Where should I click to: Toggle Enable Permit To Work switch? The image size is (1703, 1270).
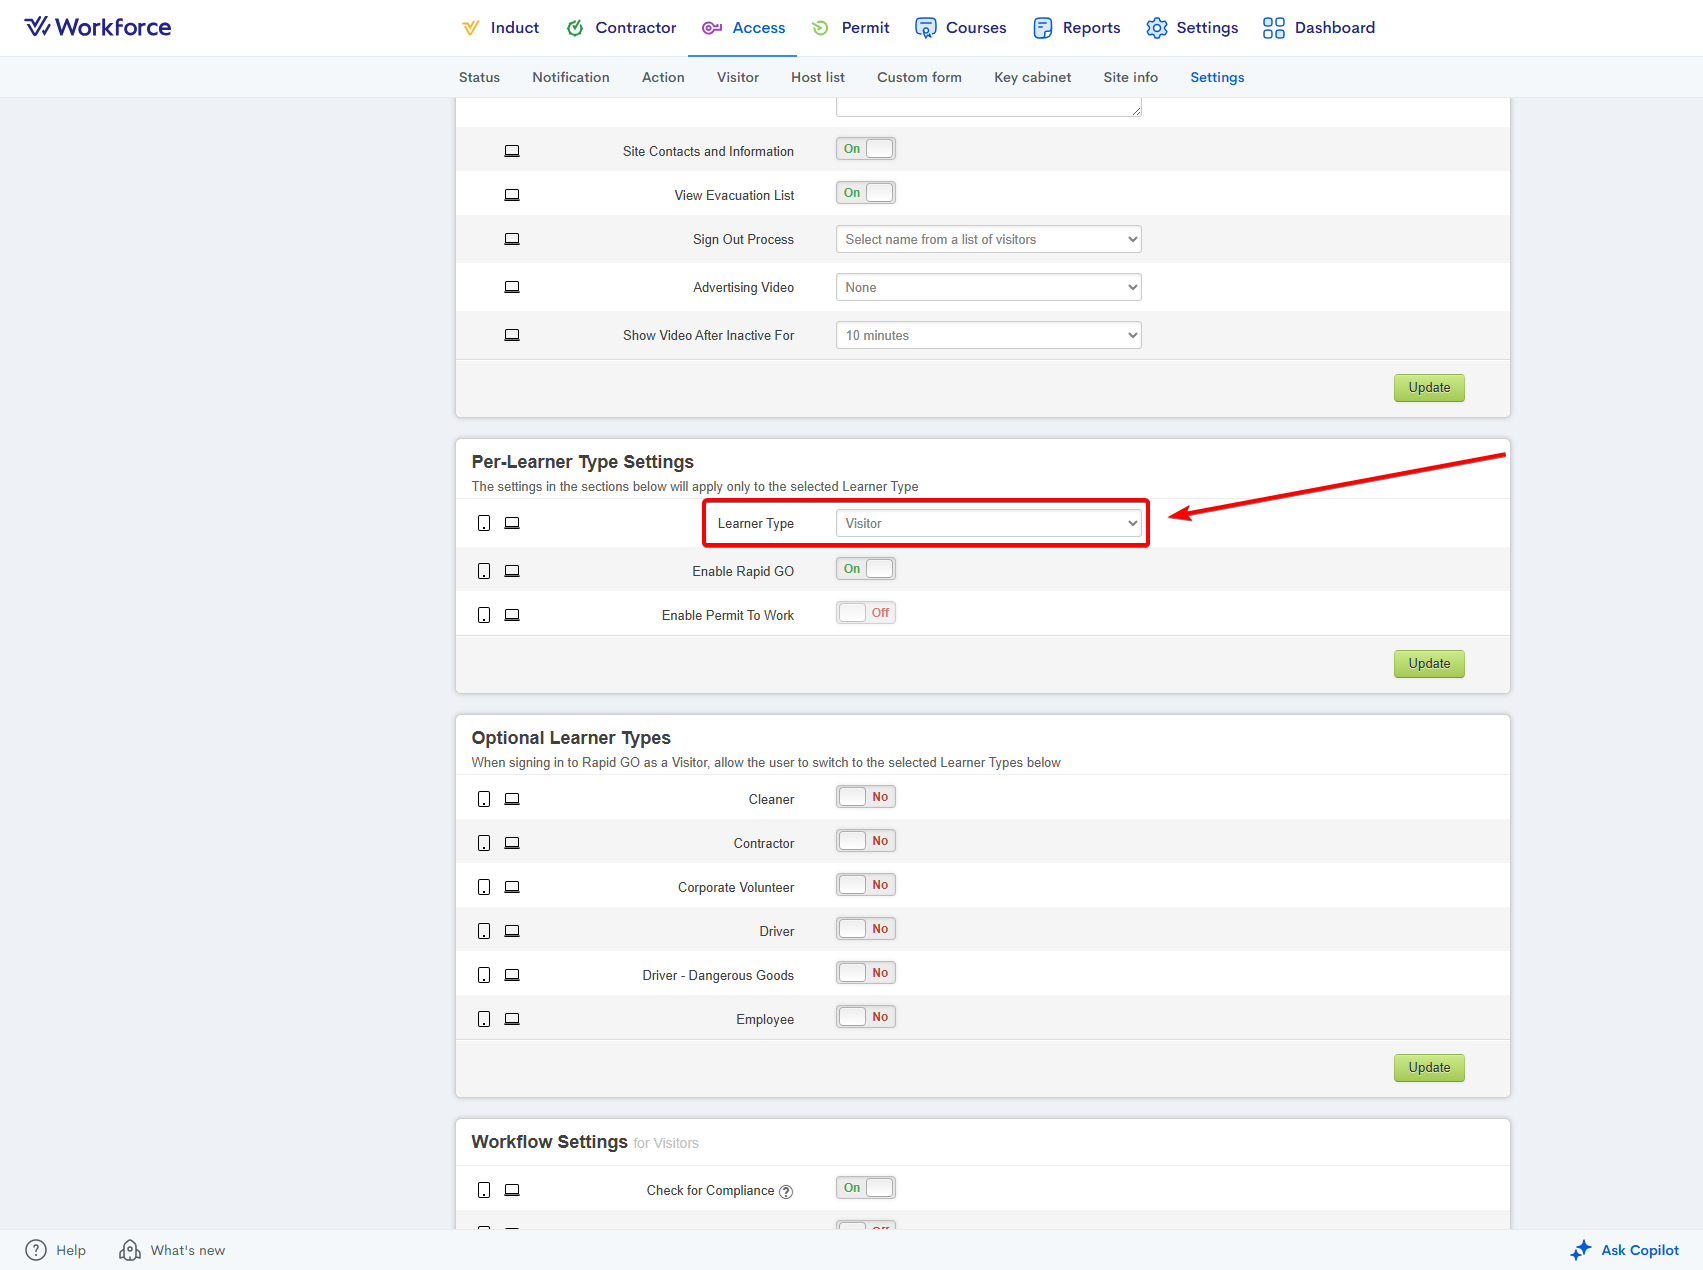[x=865, y=613]
